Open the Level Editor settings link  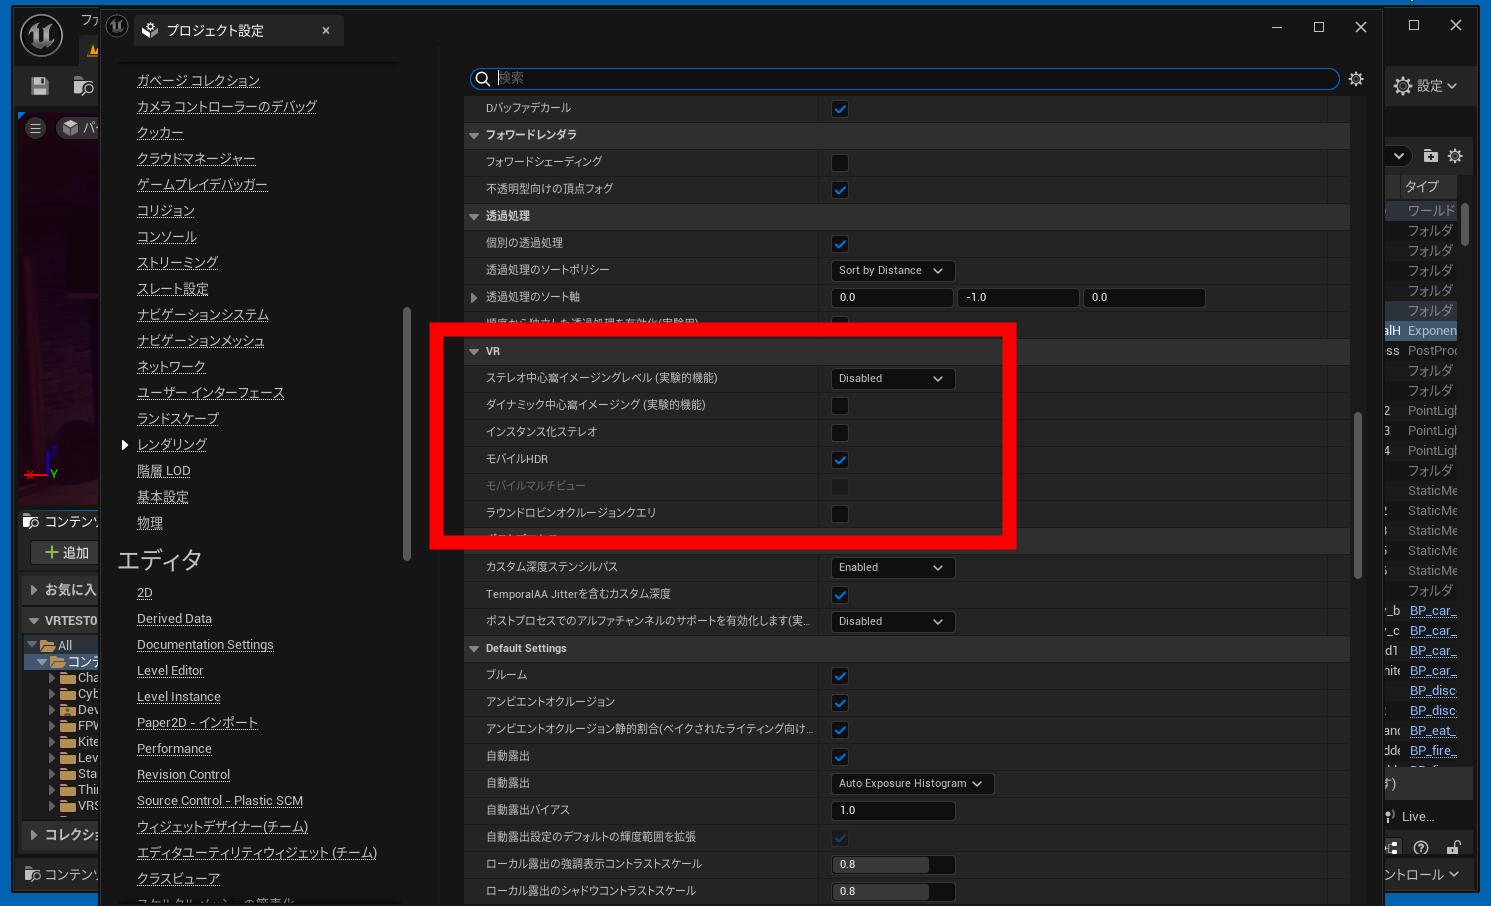pyautogui.click(x=170, y=671)
